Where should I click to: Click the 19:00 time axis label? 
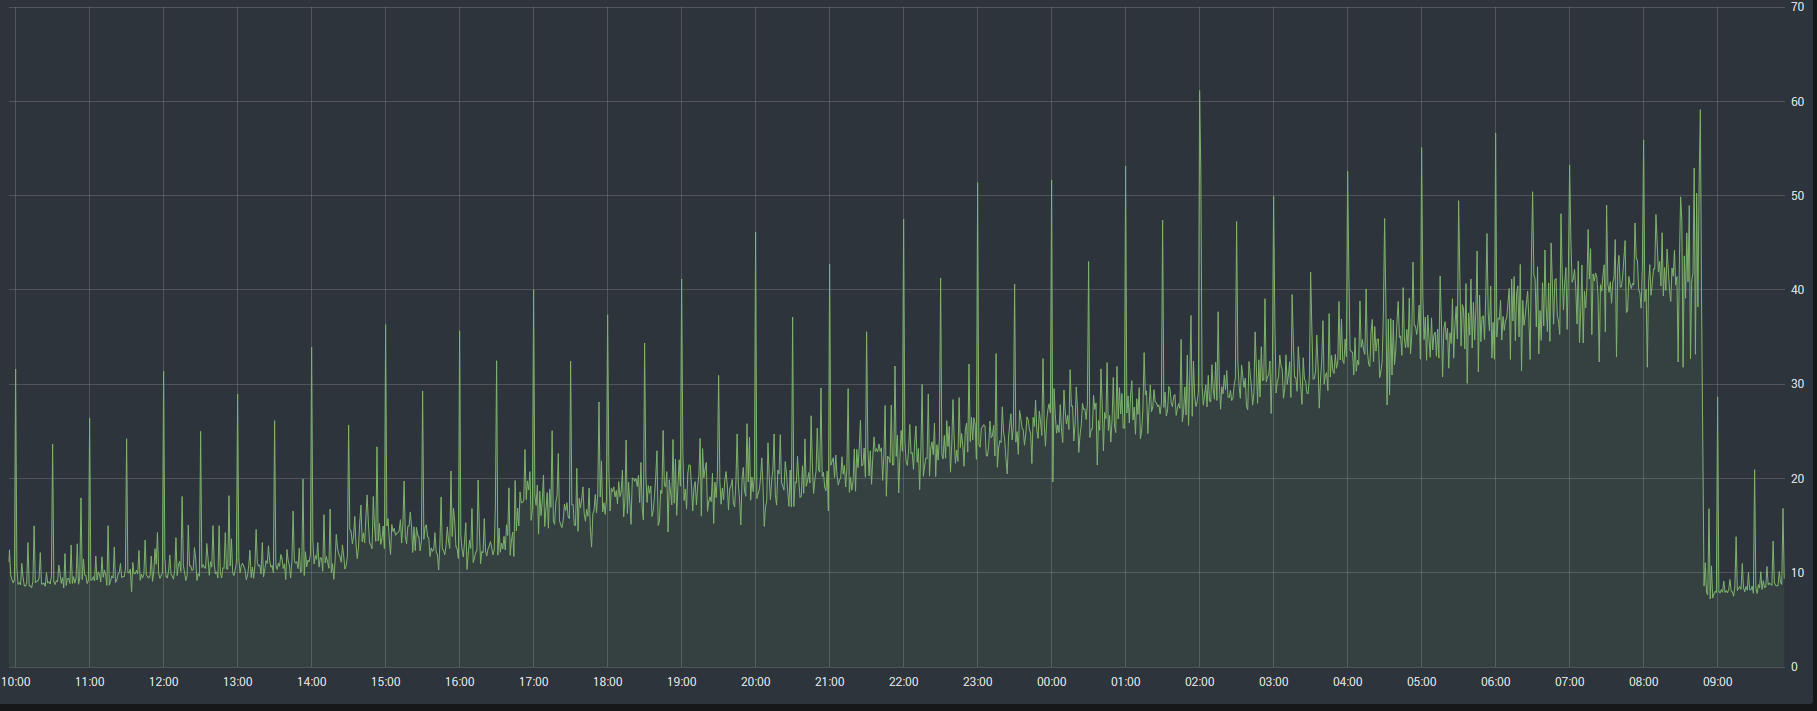click(682, 682)
